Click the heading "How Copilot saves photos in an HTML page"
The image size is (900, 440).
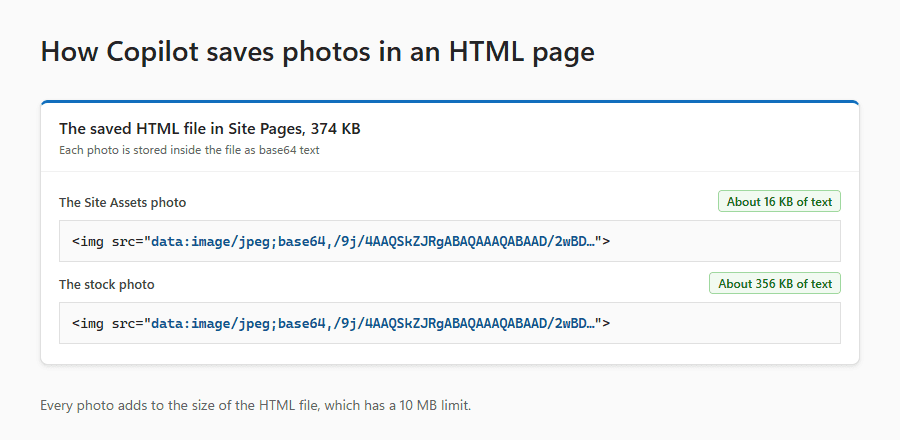pyautogui.click(x=317, y=52)
